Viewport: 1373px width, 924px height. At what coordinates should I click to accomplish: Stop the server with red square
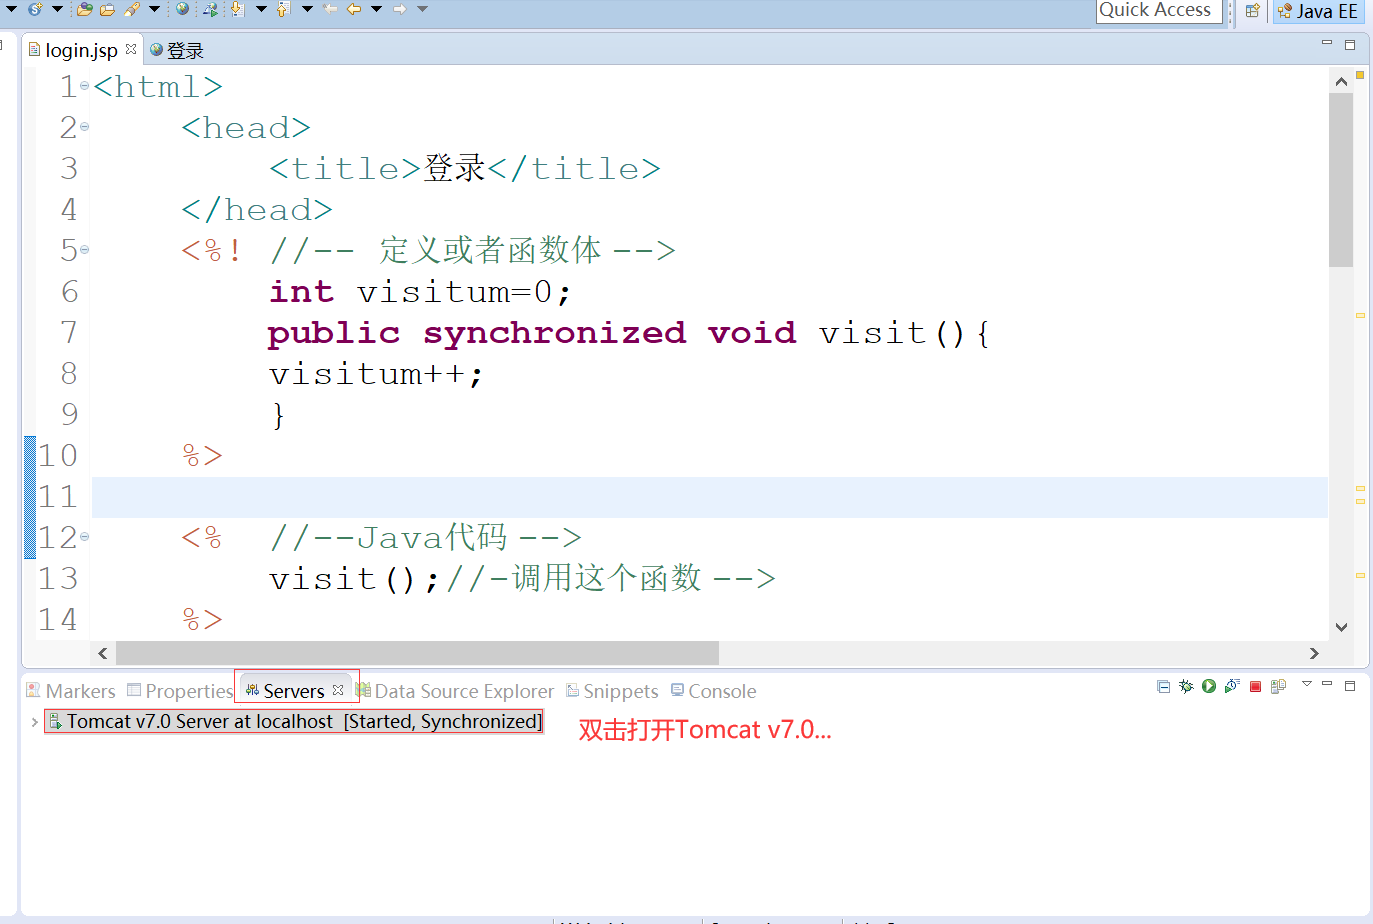tap(1255, 687)
